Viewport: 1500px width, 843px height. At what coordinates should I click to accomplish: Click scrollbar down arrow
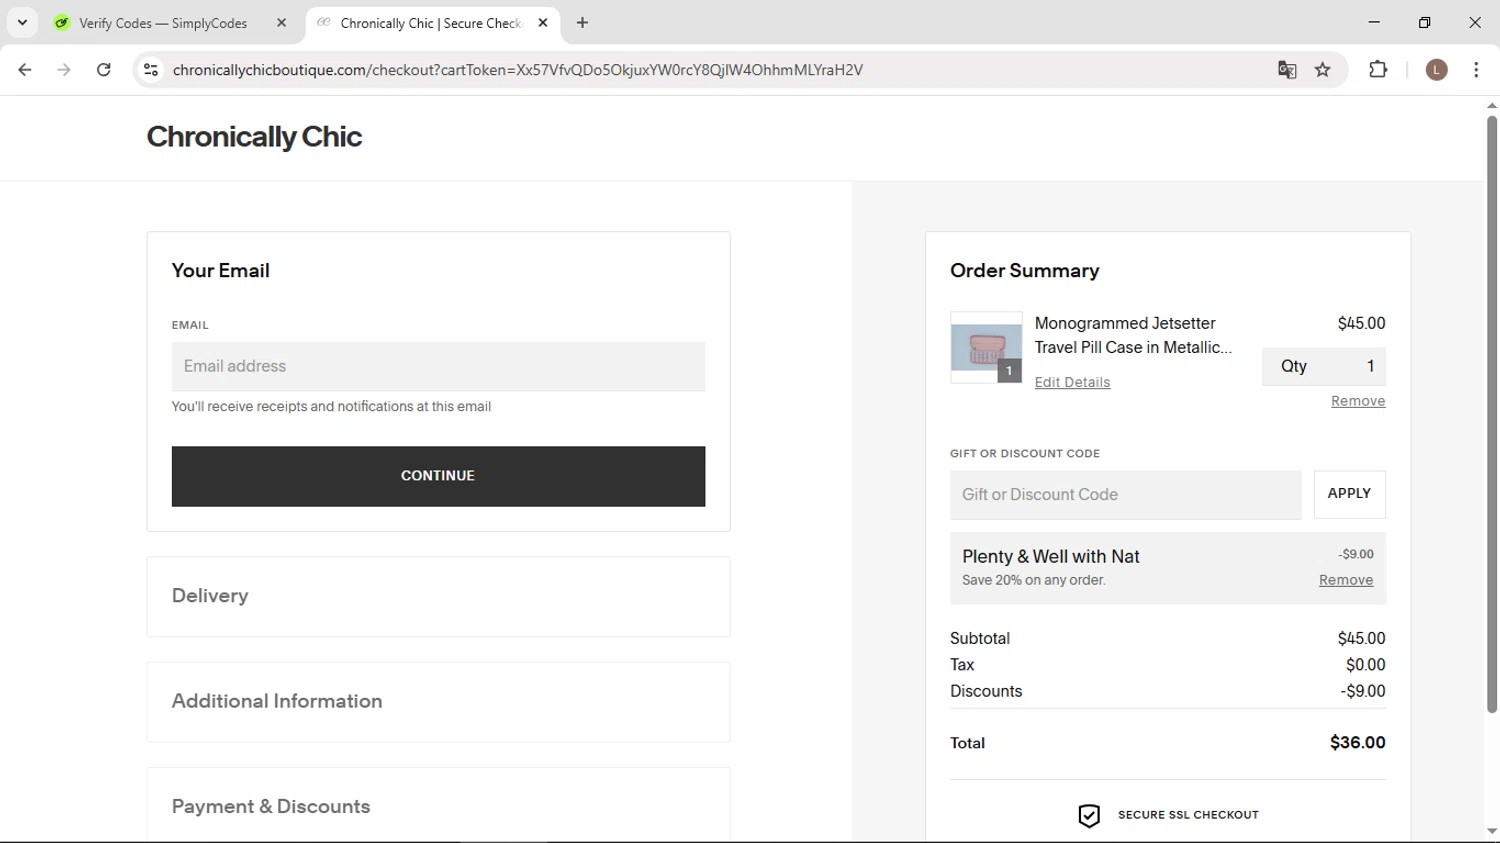coord(1491,831)
